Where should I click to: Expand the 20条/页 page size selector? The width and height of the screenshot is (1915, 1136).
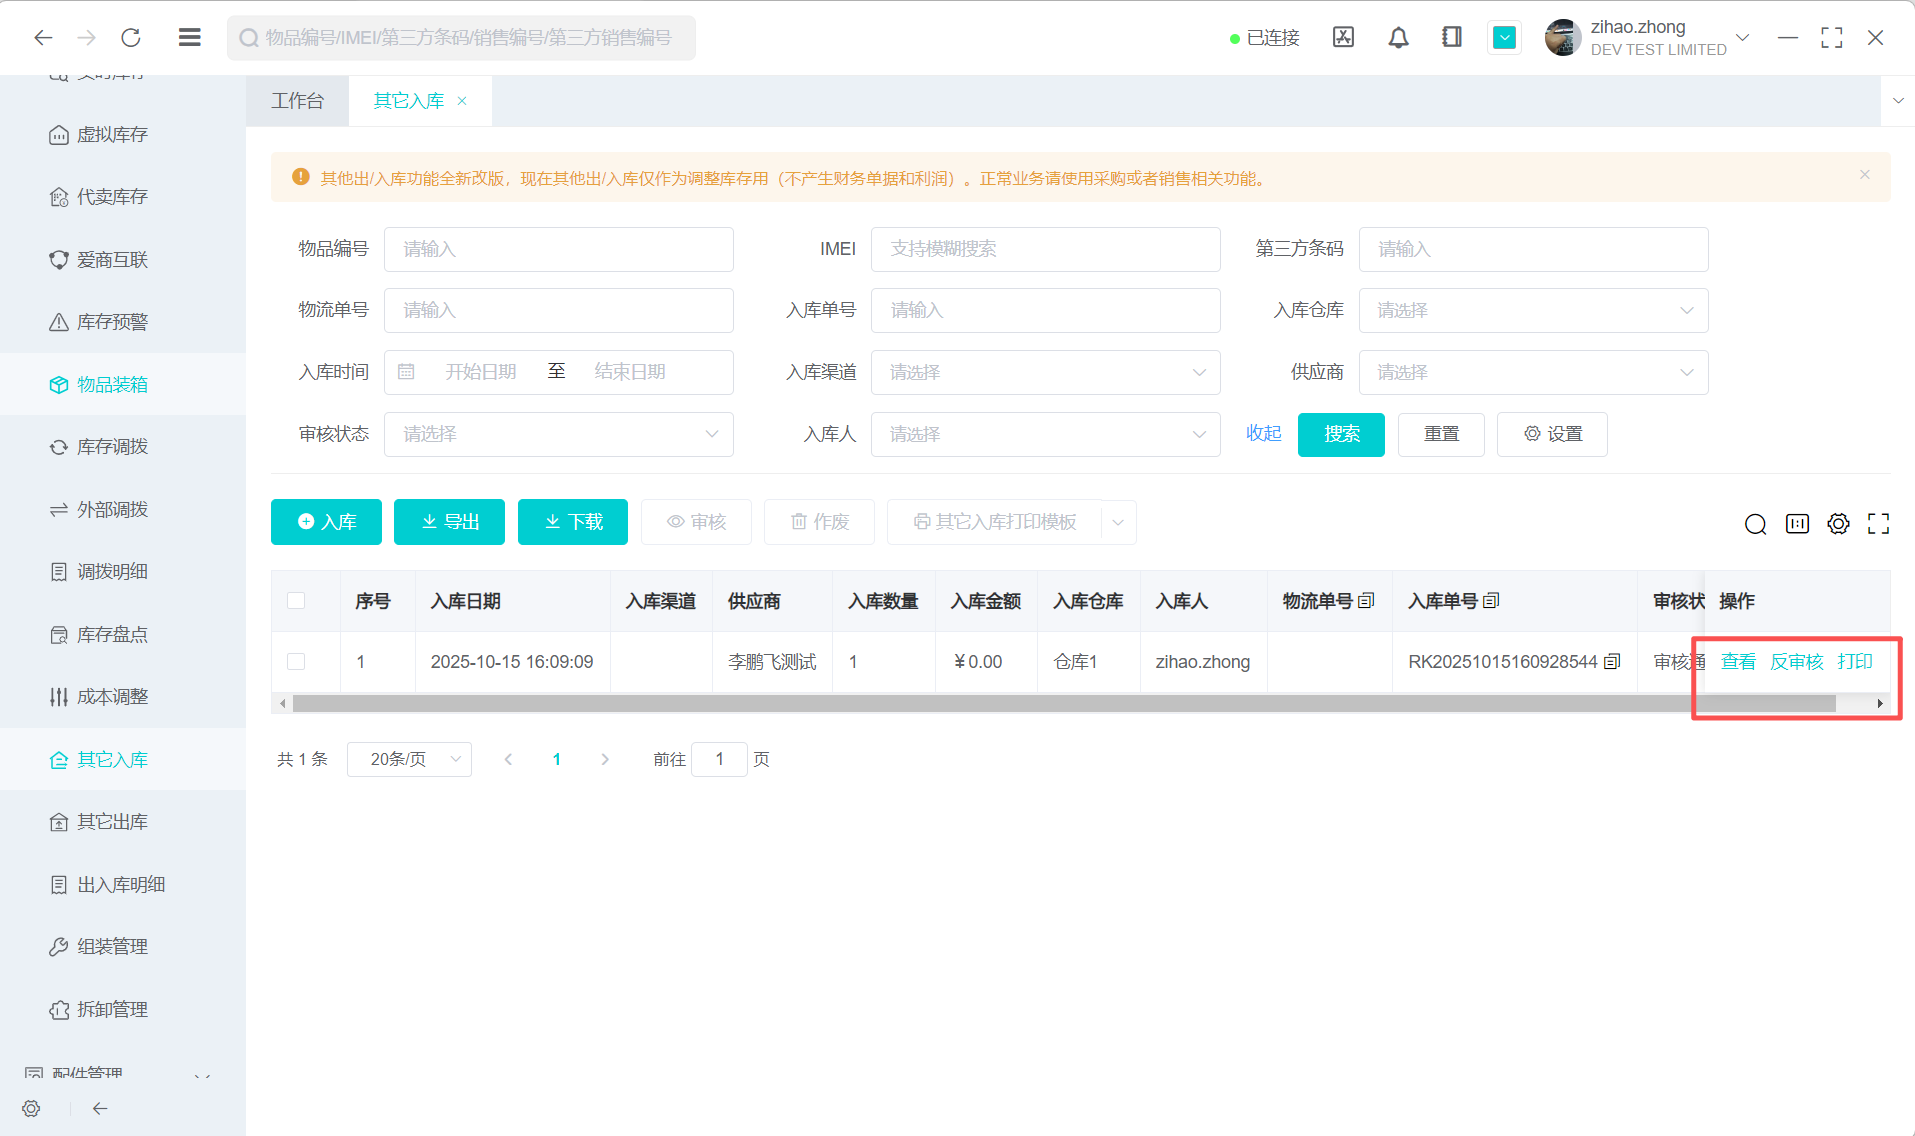[409, 760]
